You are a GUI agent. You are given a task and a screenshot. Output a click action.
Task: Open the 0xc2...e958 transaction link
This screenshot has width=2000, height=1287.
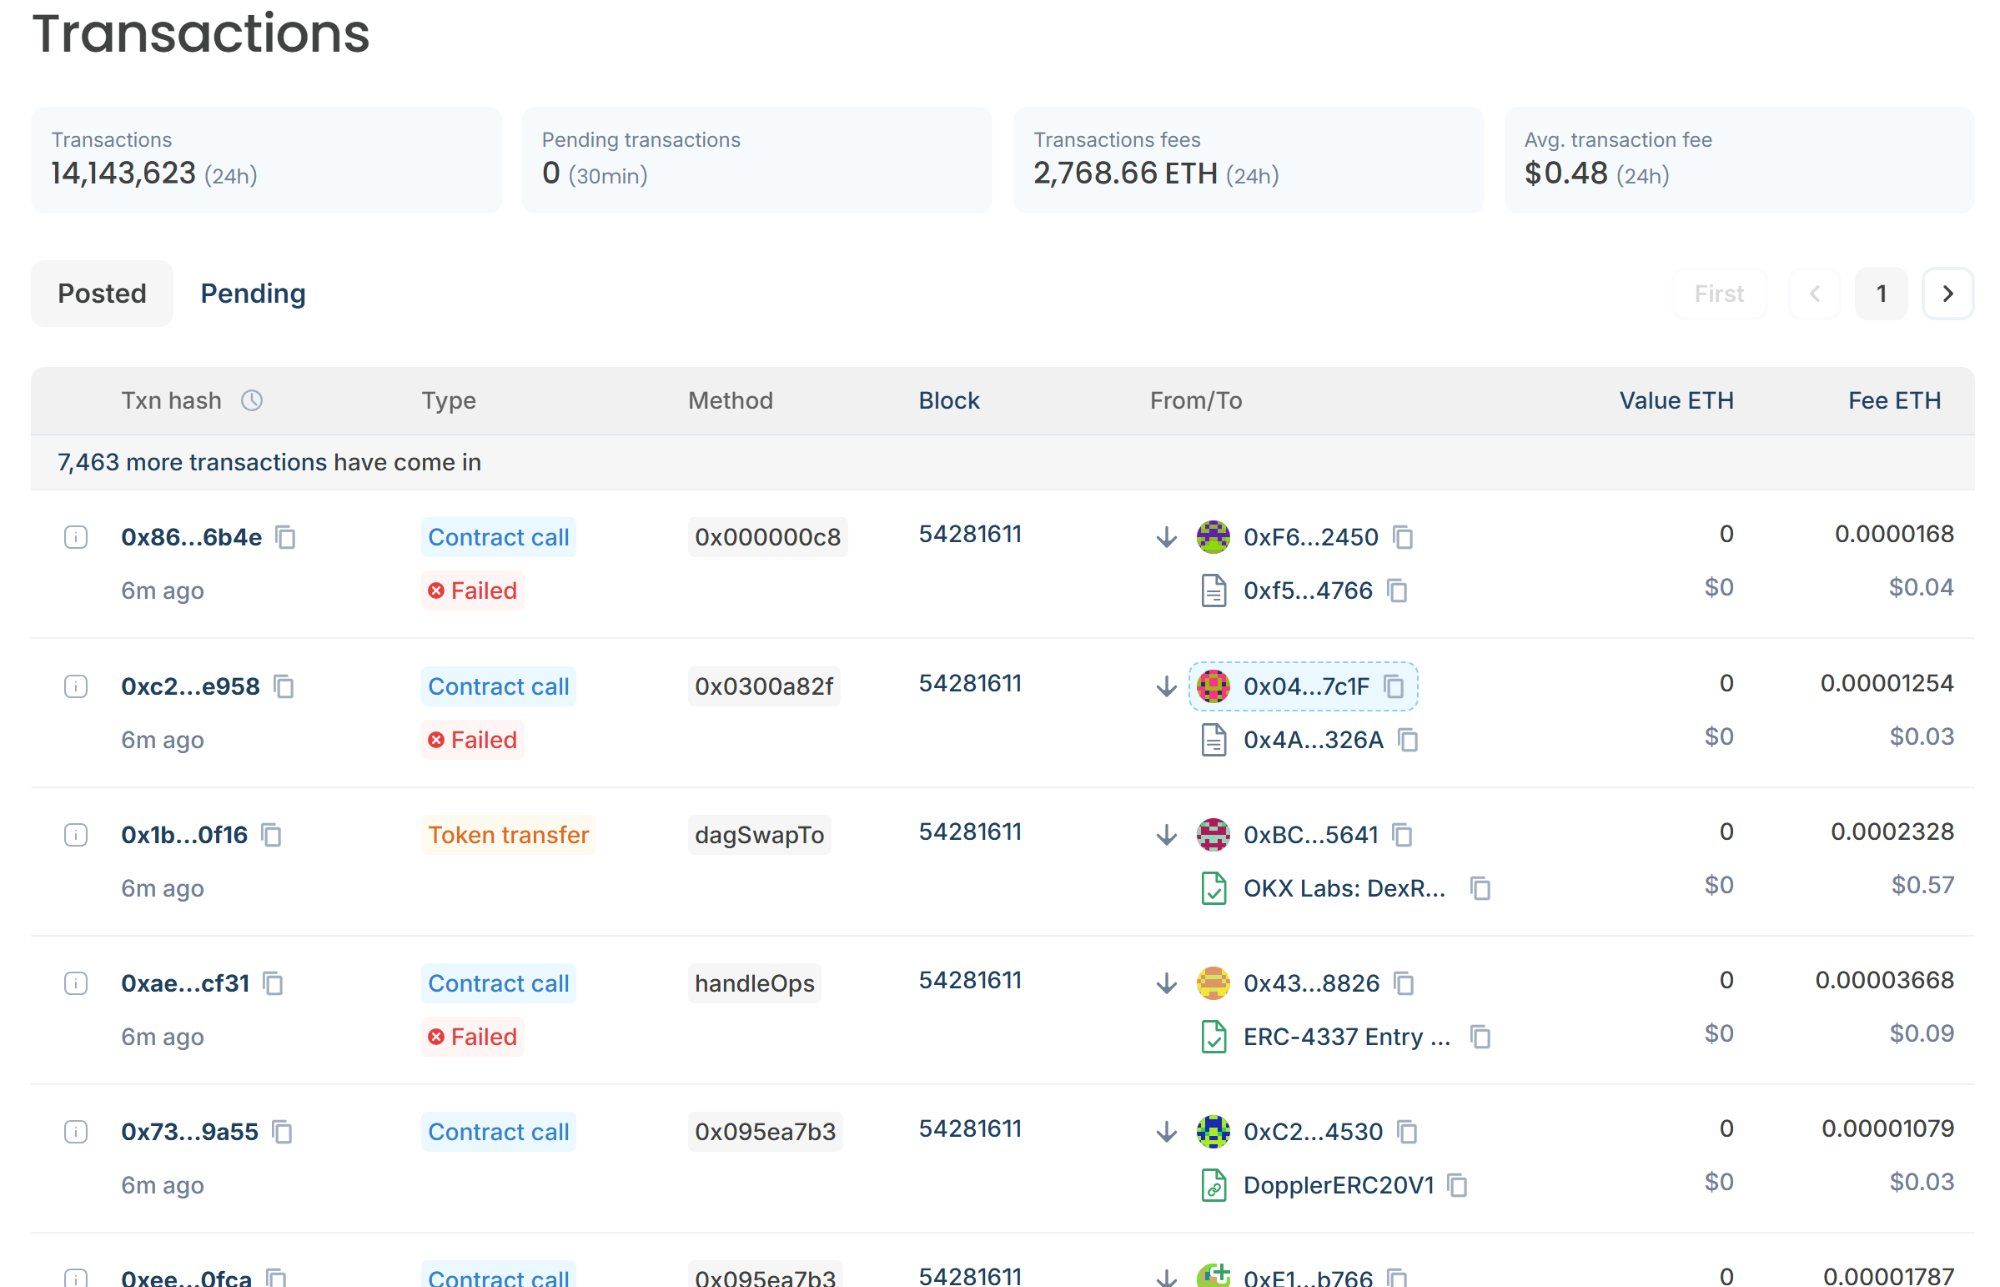point(190,687)
